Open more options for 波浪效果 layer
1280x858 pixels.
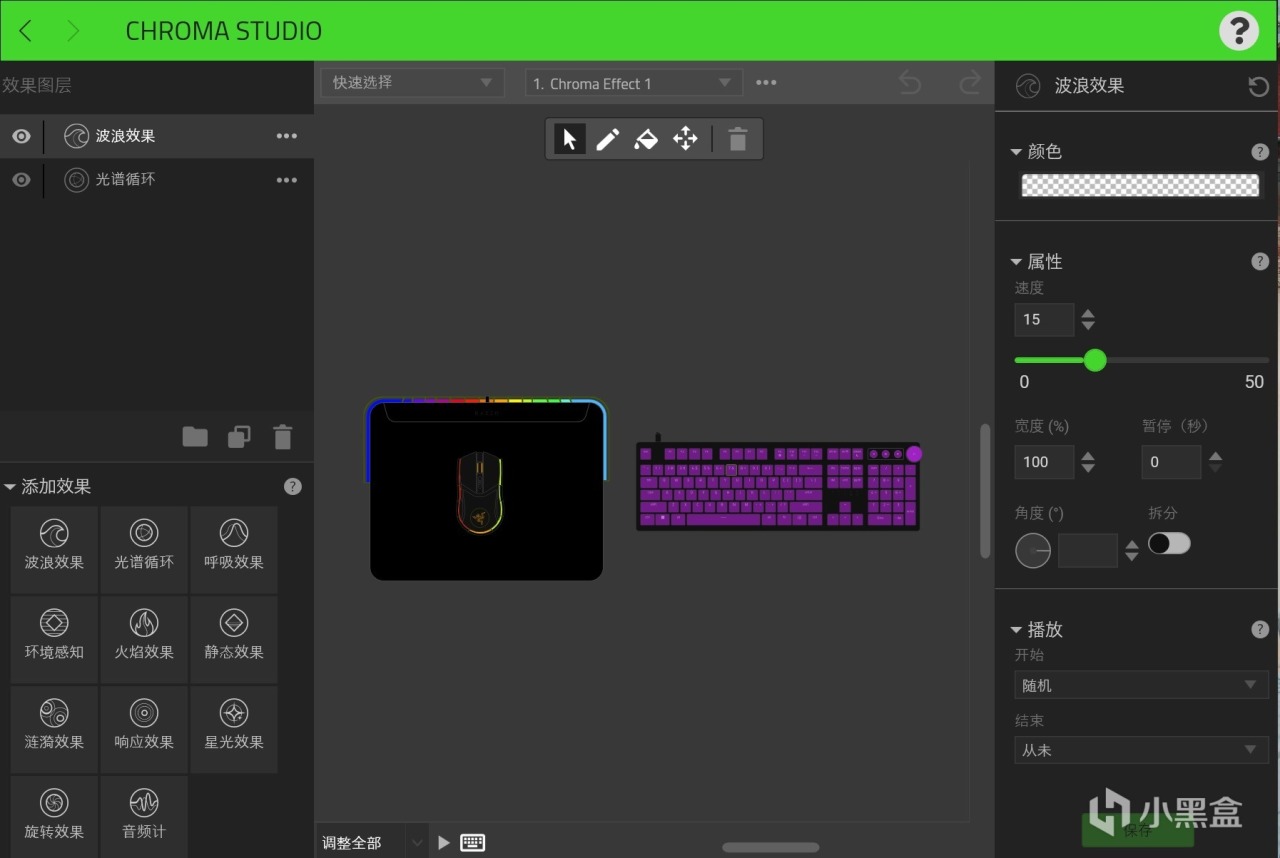click(287, 136)
